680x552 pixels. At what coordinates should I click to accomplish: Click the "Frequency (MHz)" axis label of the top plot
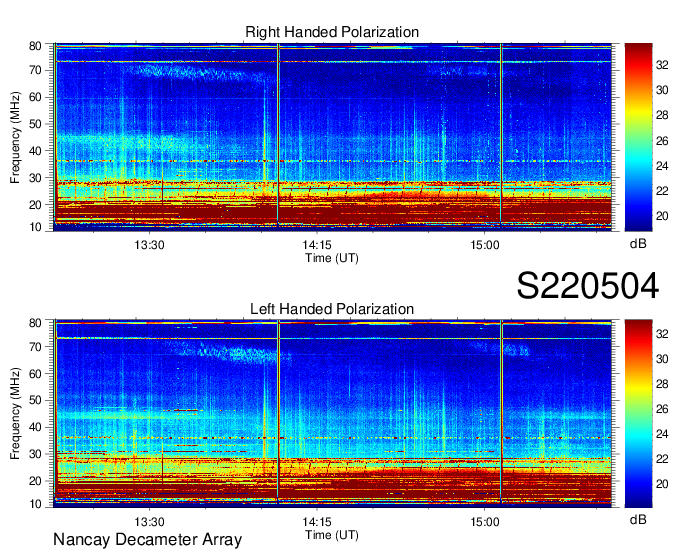pos(15,137)
